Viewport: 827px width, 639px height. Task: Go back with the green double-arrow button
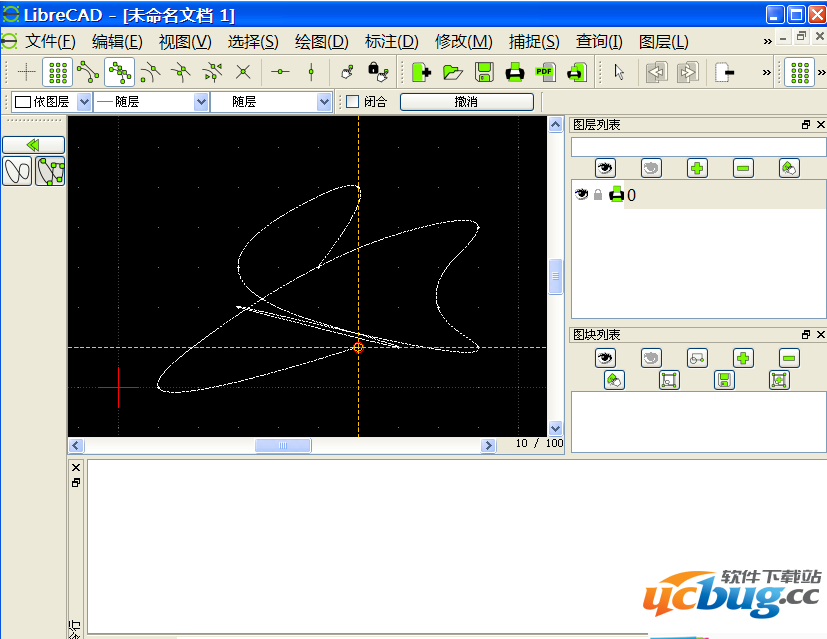tap(34, 145)
